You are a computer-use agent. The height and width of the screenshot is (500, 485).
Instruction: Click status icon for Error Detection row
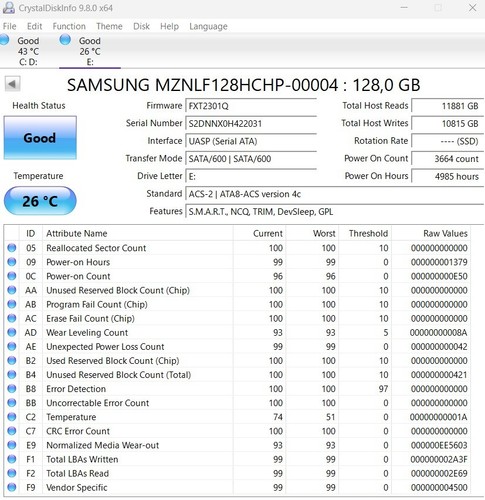click(12, 389)
